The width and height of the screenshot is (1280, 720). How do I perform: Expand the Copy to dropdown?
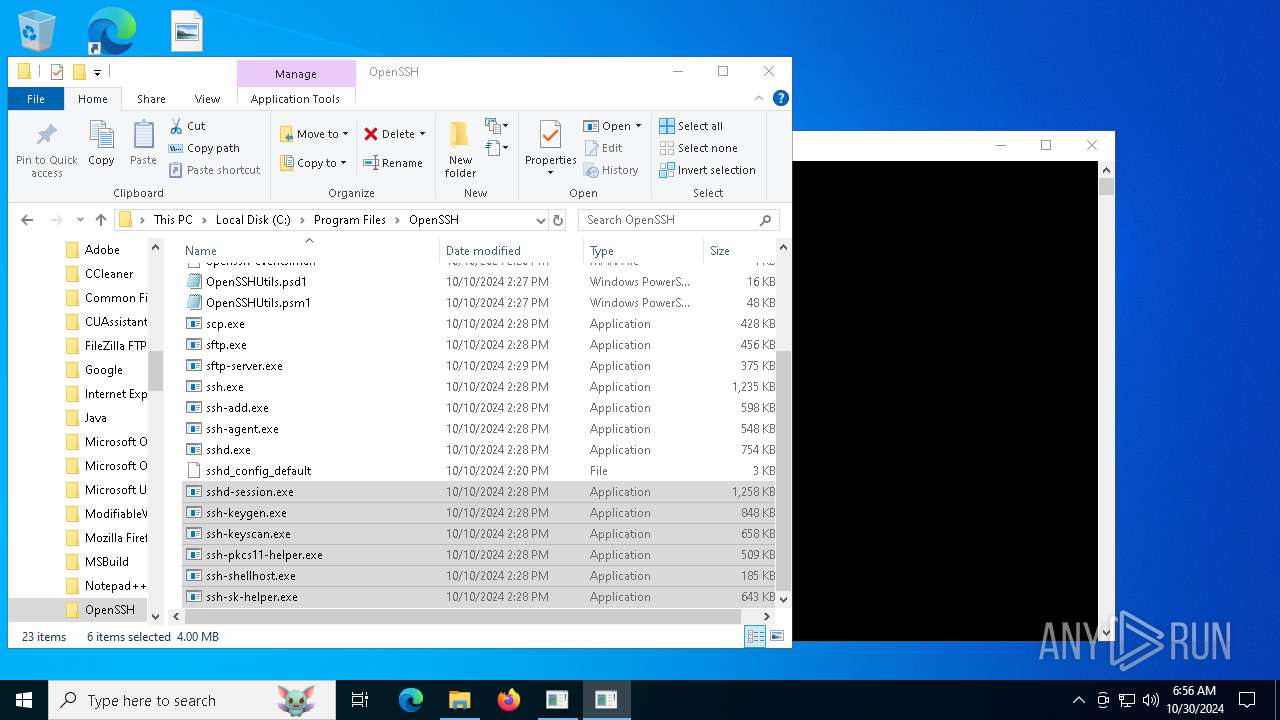point(343,163)
